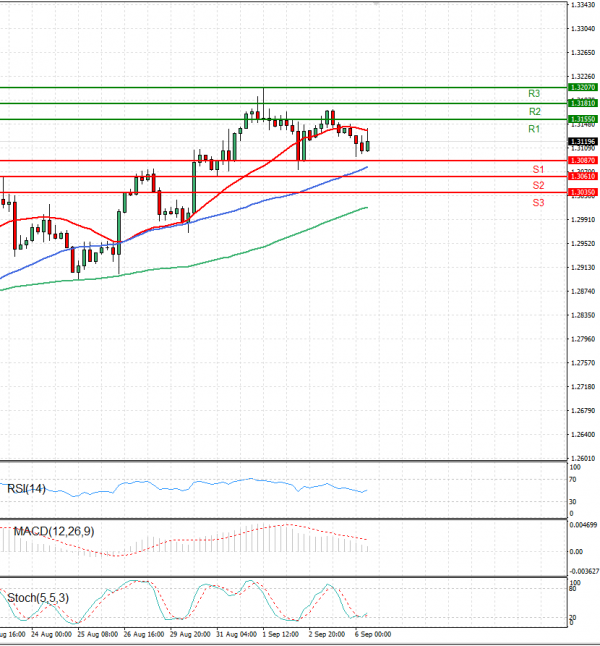Screen dimensions: 600x646
Task: Click the 1.28350 price axis value
Action: click(583, 315)
